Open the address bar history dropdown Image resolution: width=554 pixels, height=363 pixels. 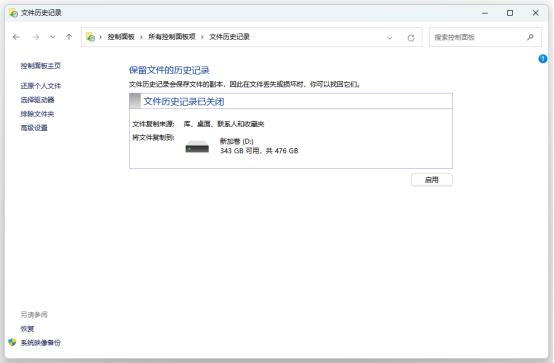[x=390, y=38]
